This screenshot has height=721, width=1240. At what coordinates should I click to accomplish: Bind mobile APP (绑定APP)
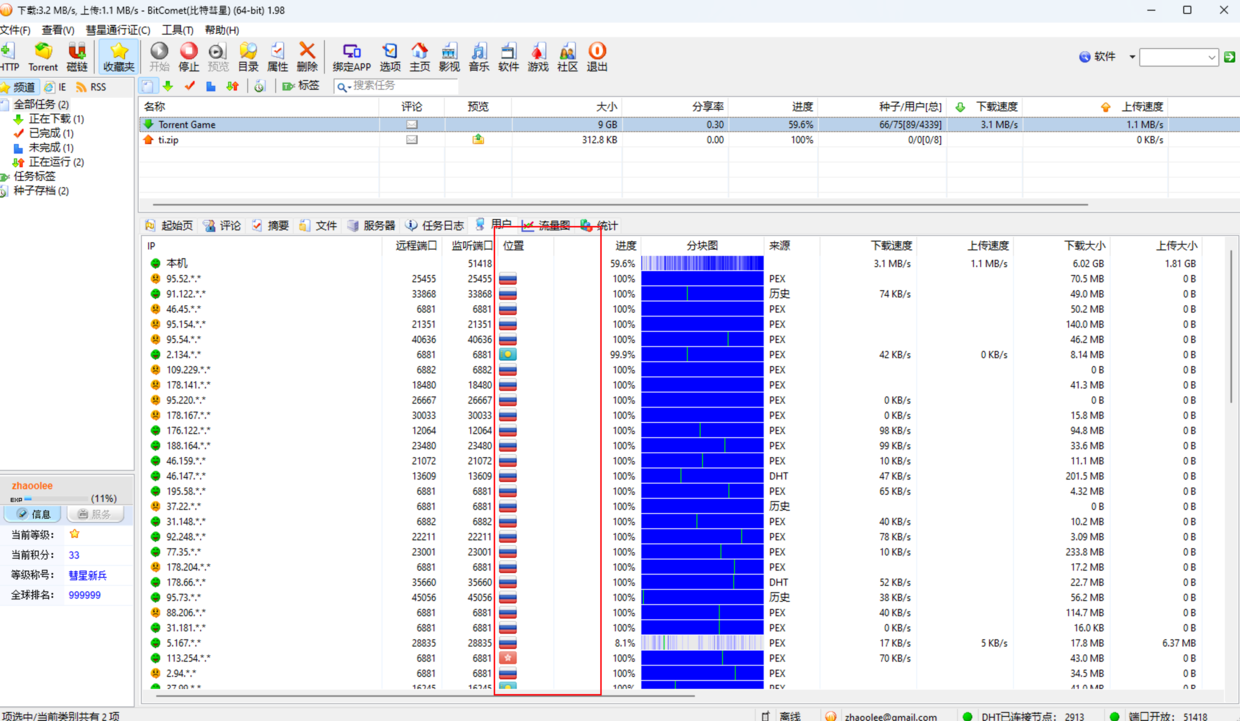tap(351, 56)
